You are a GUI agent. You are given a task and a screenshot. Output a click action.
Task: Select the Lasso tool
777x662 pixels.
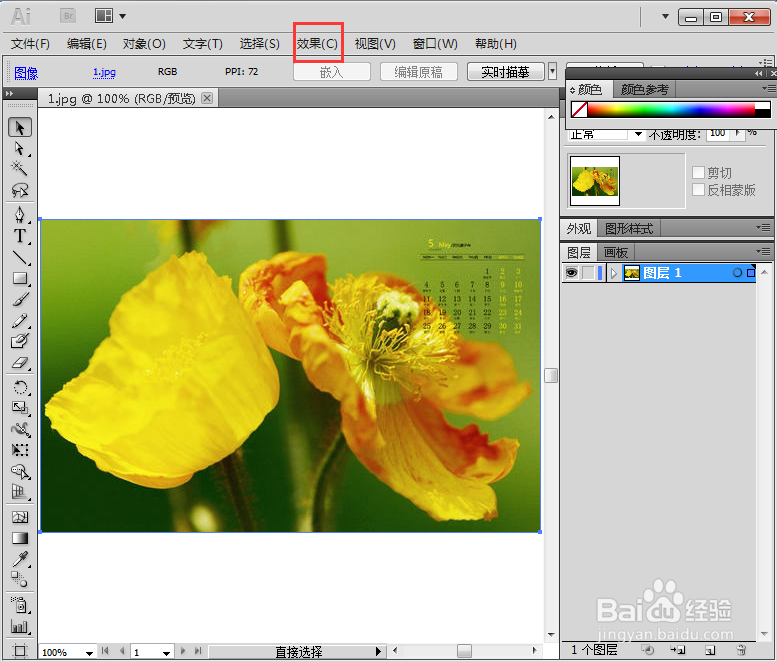[20, 190]
